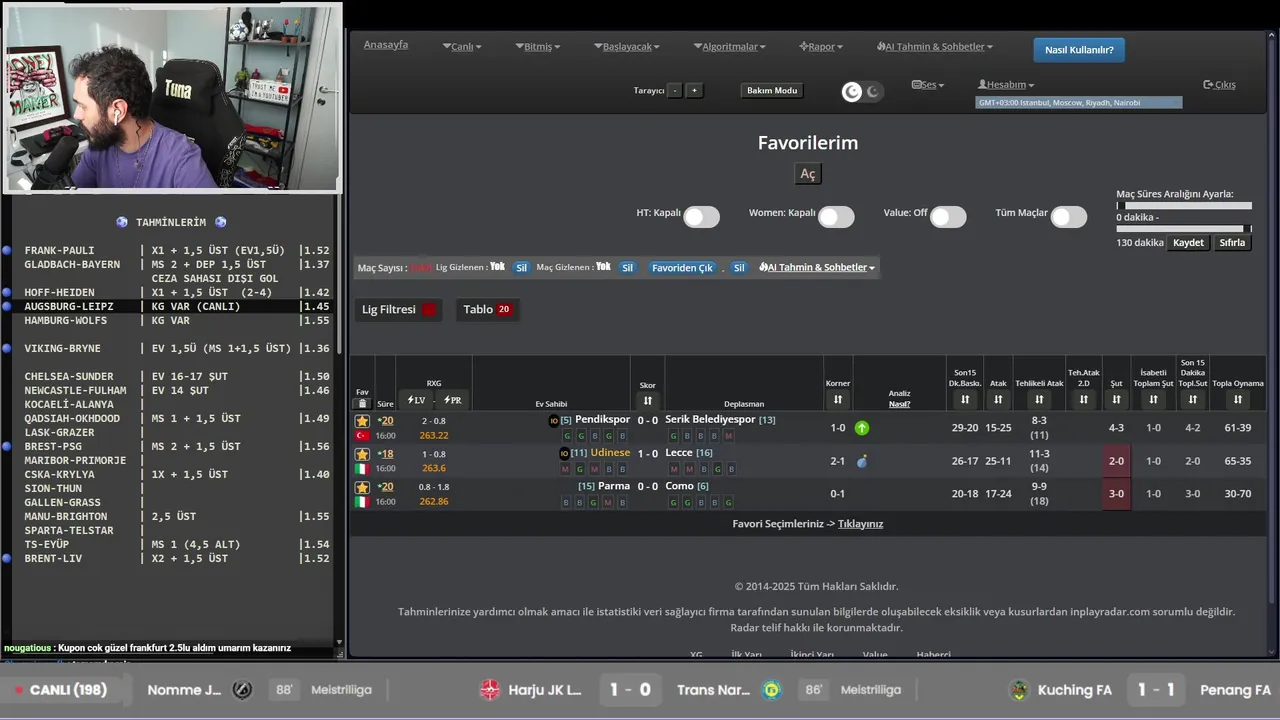Image resolution: width=1280 pixels, height=720 pixels.
Task: Expand the Algoritmalar dropdown
Action: click(729, 47)
